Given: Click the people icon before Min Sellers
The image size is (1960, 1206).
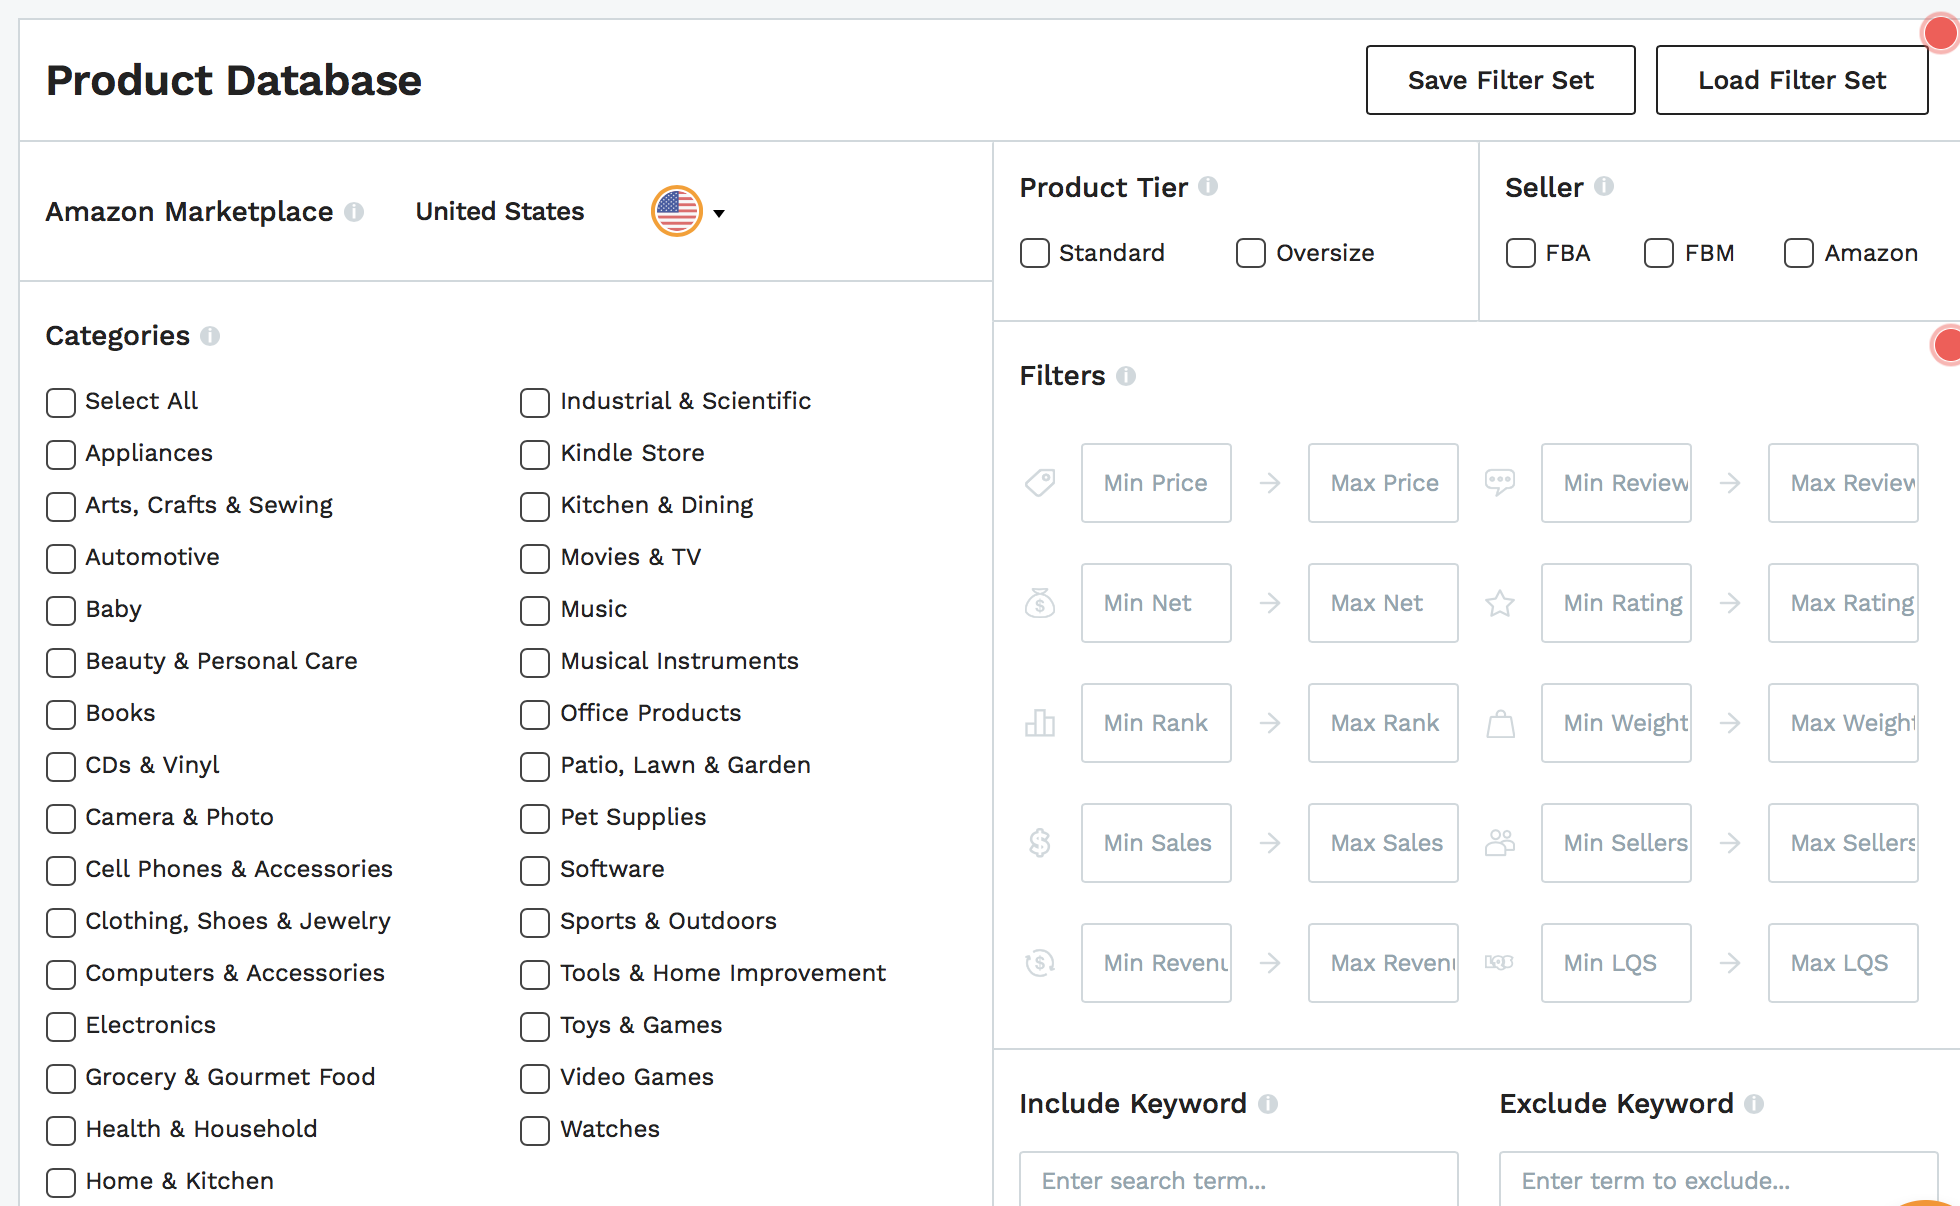Looking at the screenshot, I should 1500,843.
